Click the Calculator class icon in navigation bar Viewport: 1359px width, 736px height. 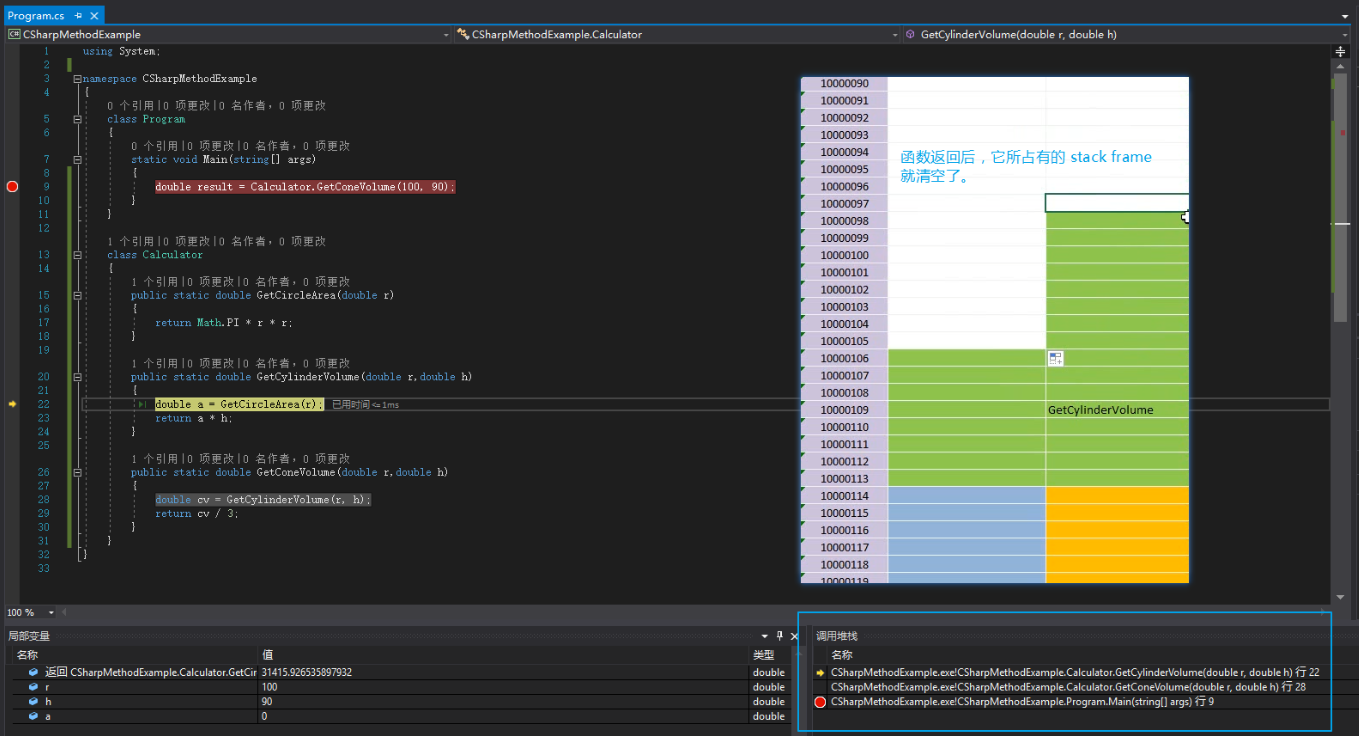pyautogui.click(x=463, y=34)
